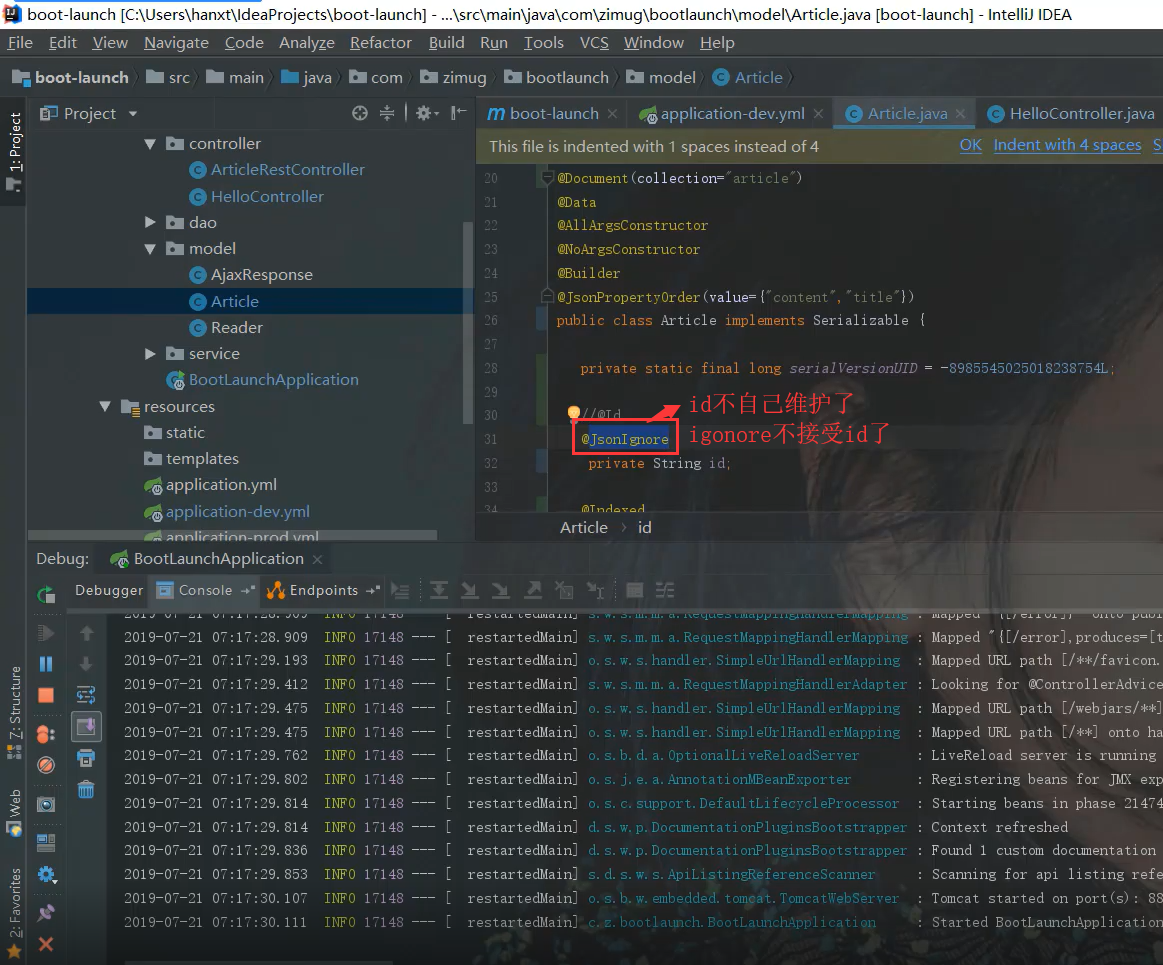
Task: Step Into icon in debug toolbar
Action: pyautogui.click(x=470, y=590)
